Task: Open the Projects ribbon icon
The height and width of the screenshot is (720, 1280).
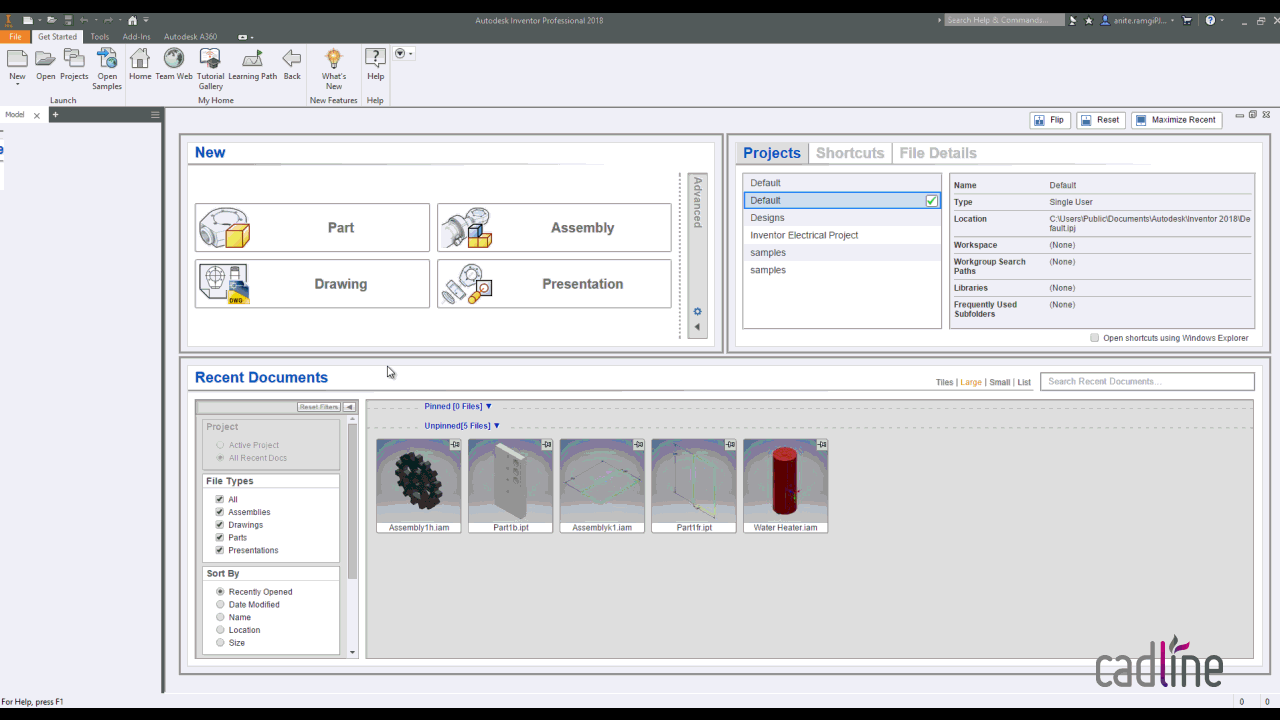Action: pos(74,59)
